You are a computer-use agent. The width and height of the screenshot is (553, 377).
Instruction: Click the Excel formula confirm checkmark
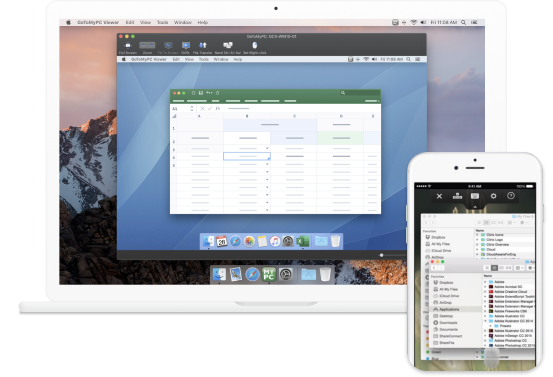click(x=210, y=108)
